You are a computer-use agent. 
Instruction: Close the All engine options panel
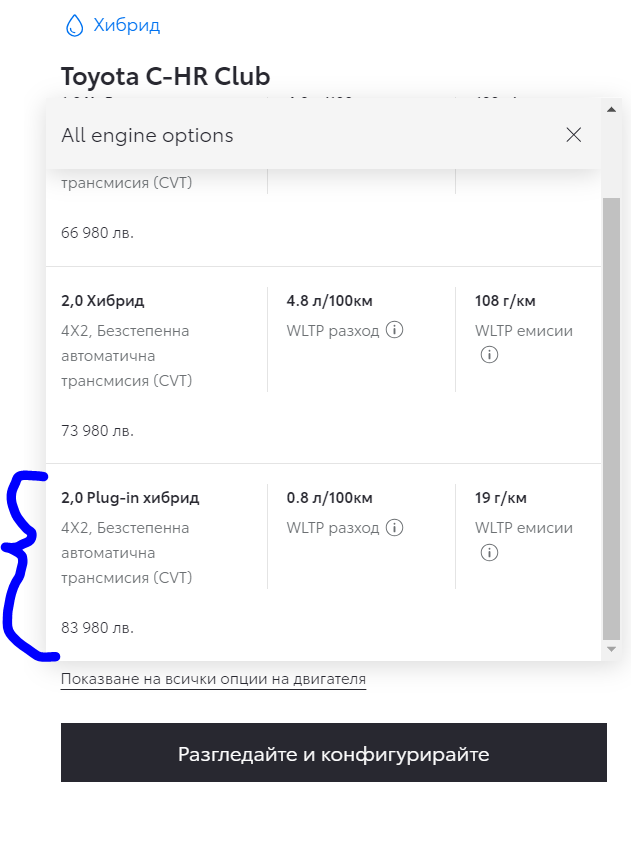(x=573, y=135)
